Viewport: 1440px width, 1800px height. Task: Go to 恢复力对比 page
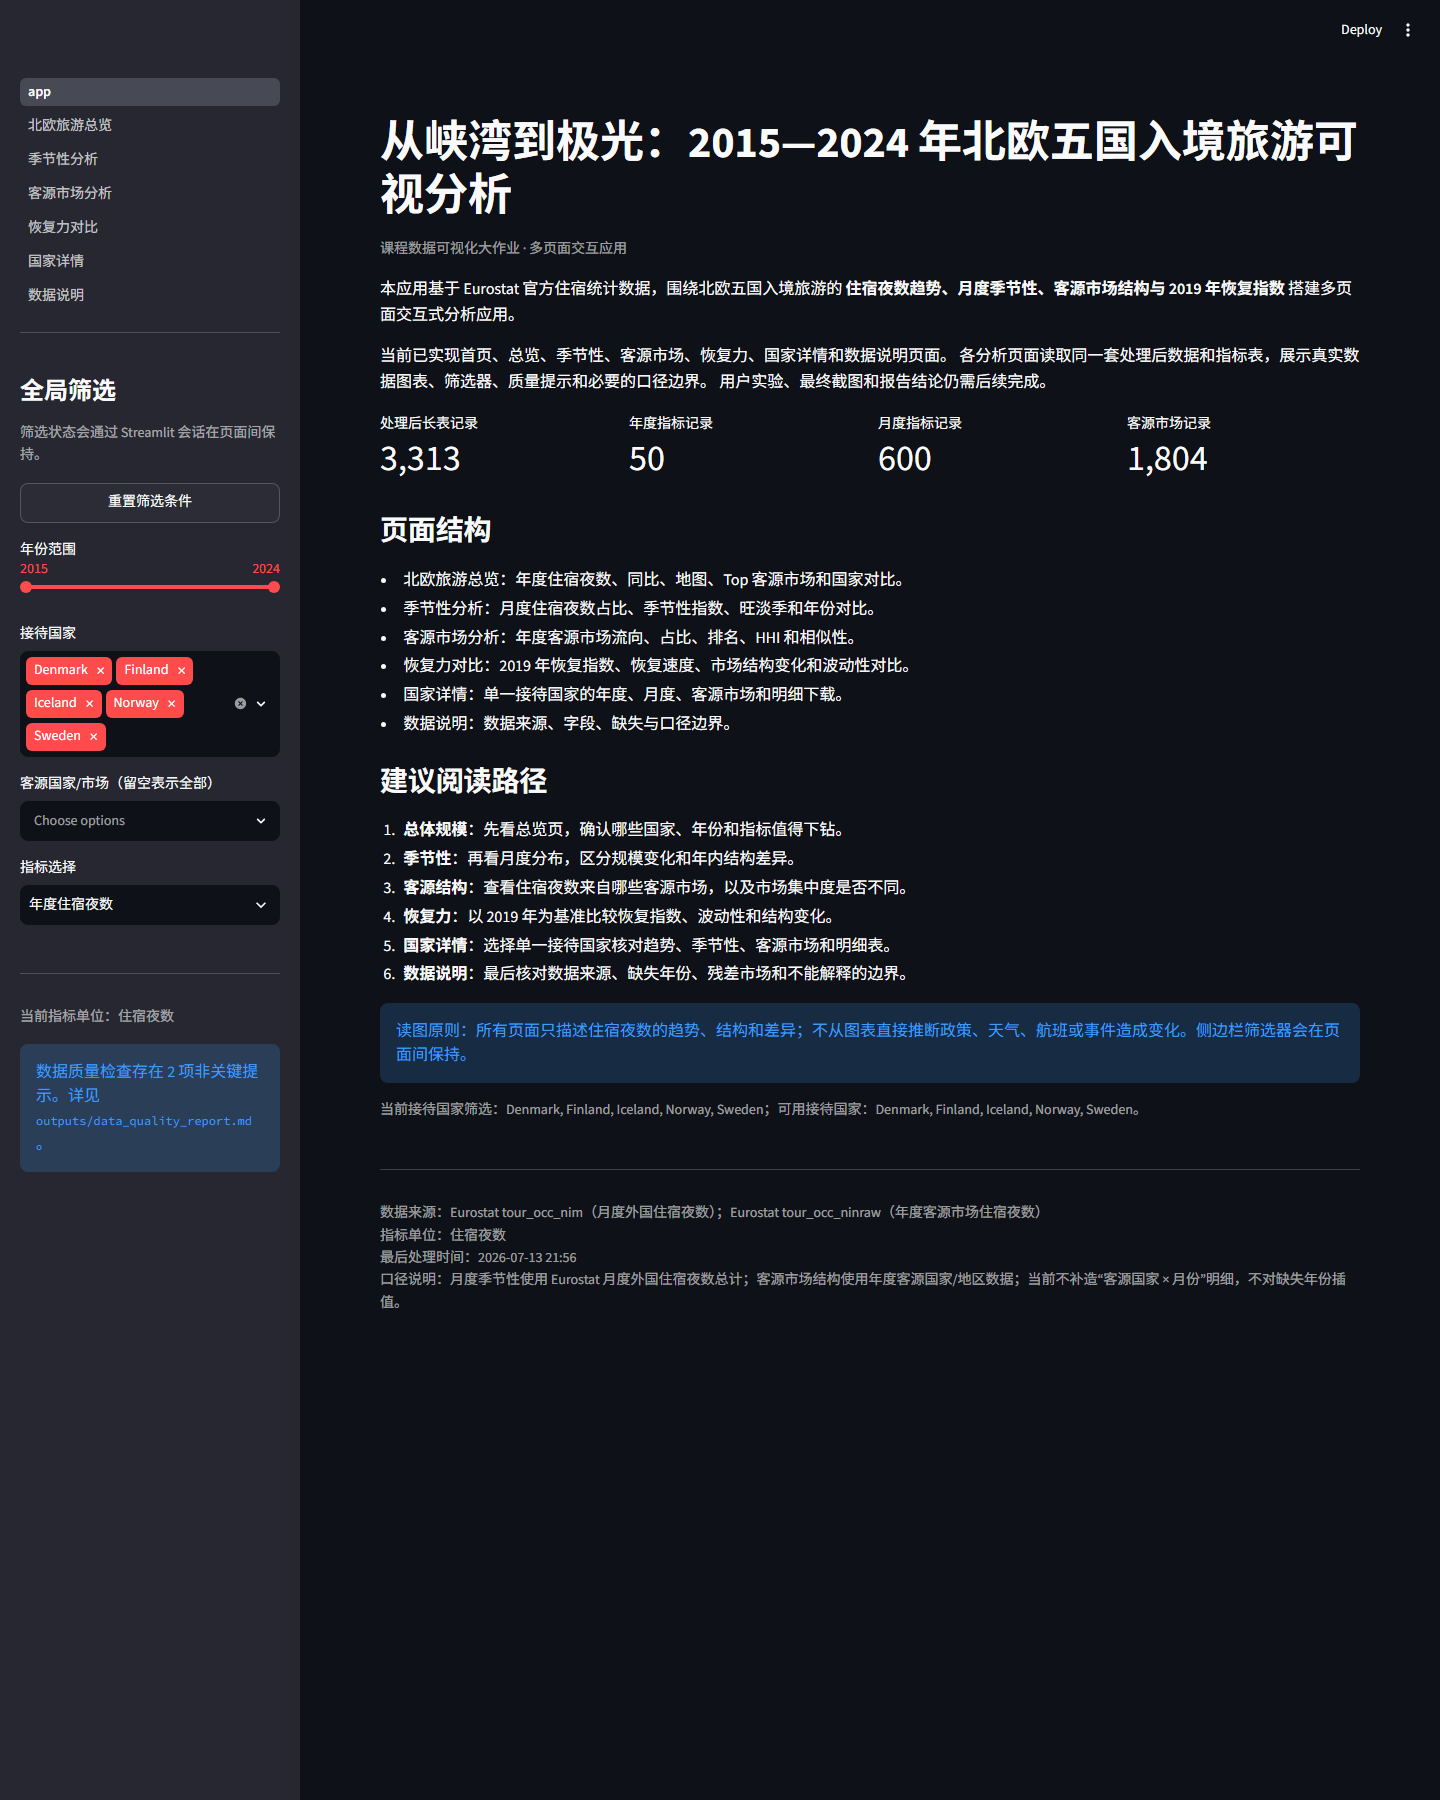[x=150, y=227]
